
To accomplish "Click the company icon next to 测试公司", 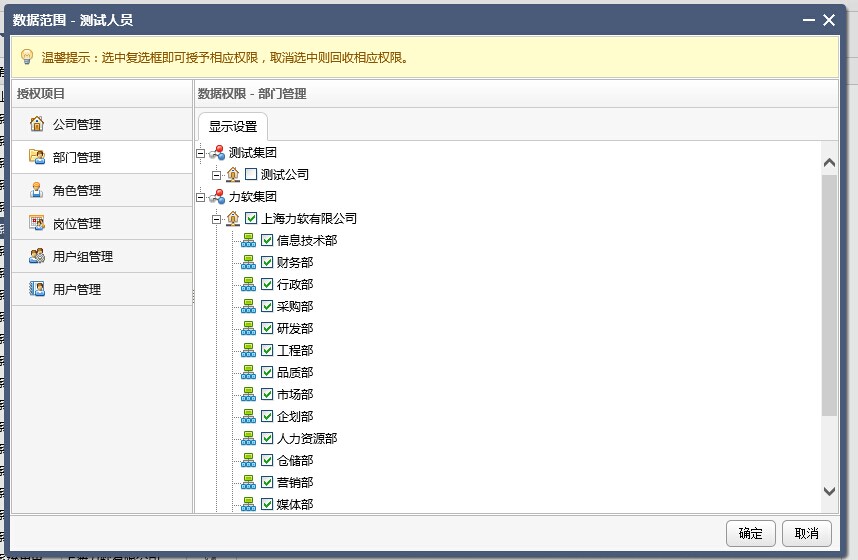I will 233,174.
